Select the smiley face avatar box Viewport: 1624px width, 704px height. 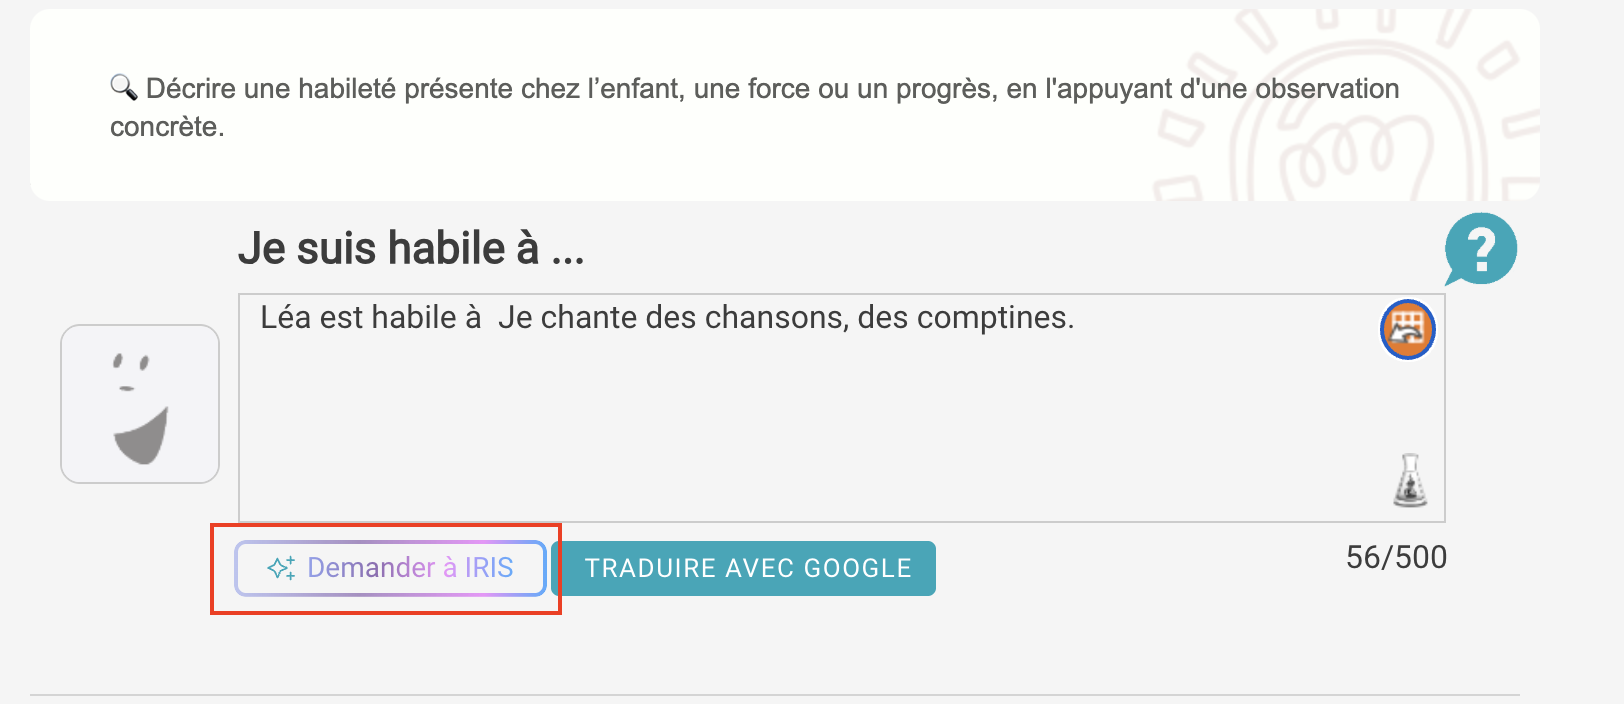tap(140, 404)
